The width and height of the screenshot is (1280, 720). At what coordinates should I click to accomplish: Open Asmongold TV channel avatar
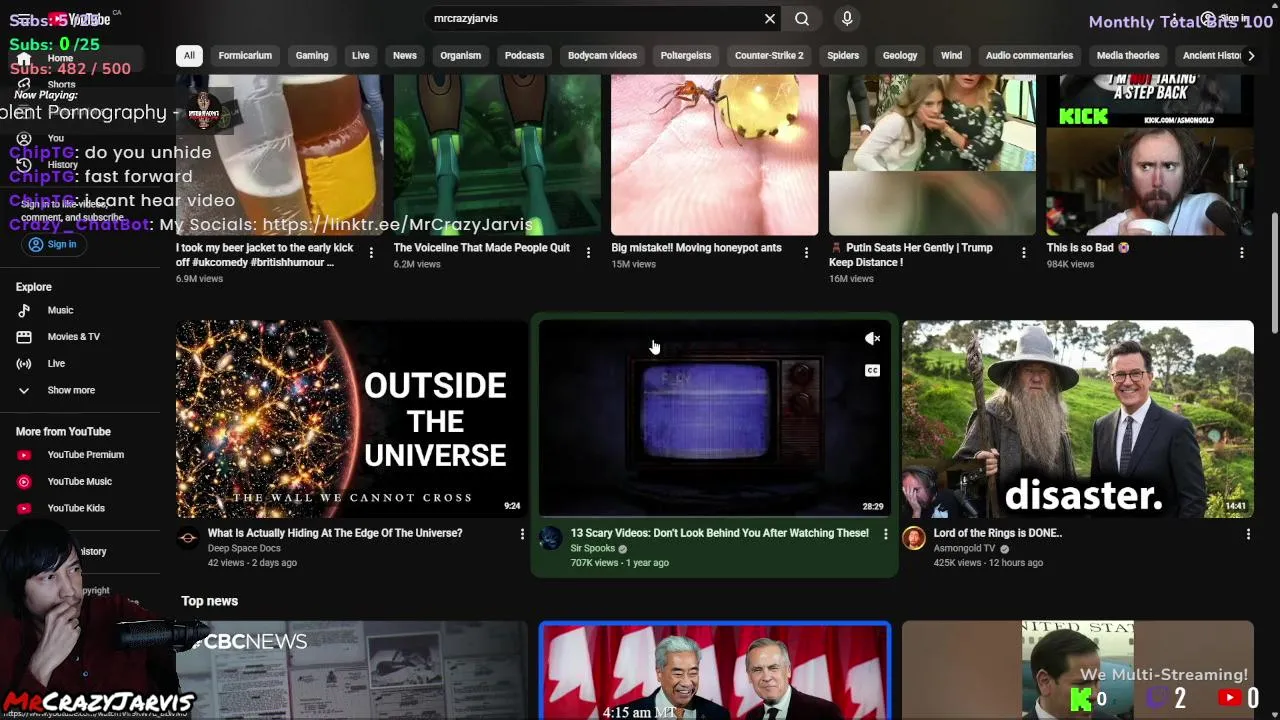pyautogui.click(x=914, y=539)
